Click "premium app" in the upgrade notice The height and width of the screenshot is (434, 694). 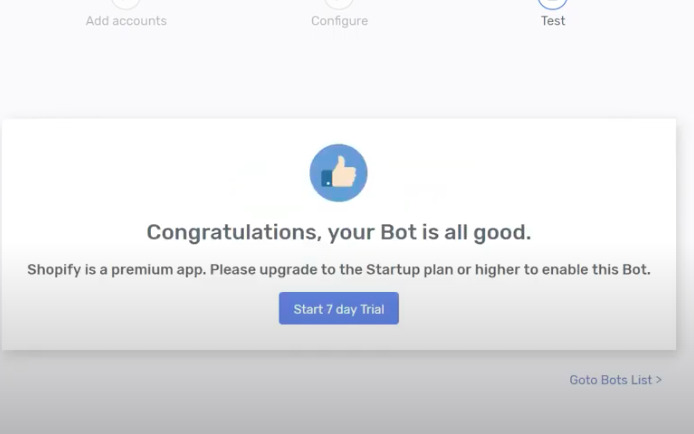155,271
